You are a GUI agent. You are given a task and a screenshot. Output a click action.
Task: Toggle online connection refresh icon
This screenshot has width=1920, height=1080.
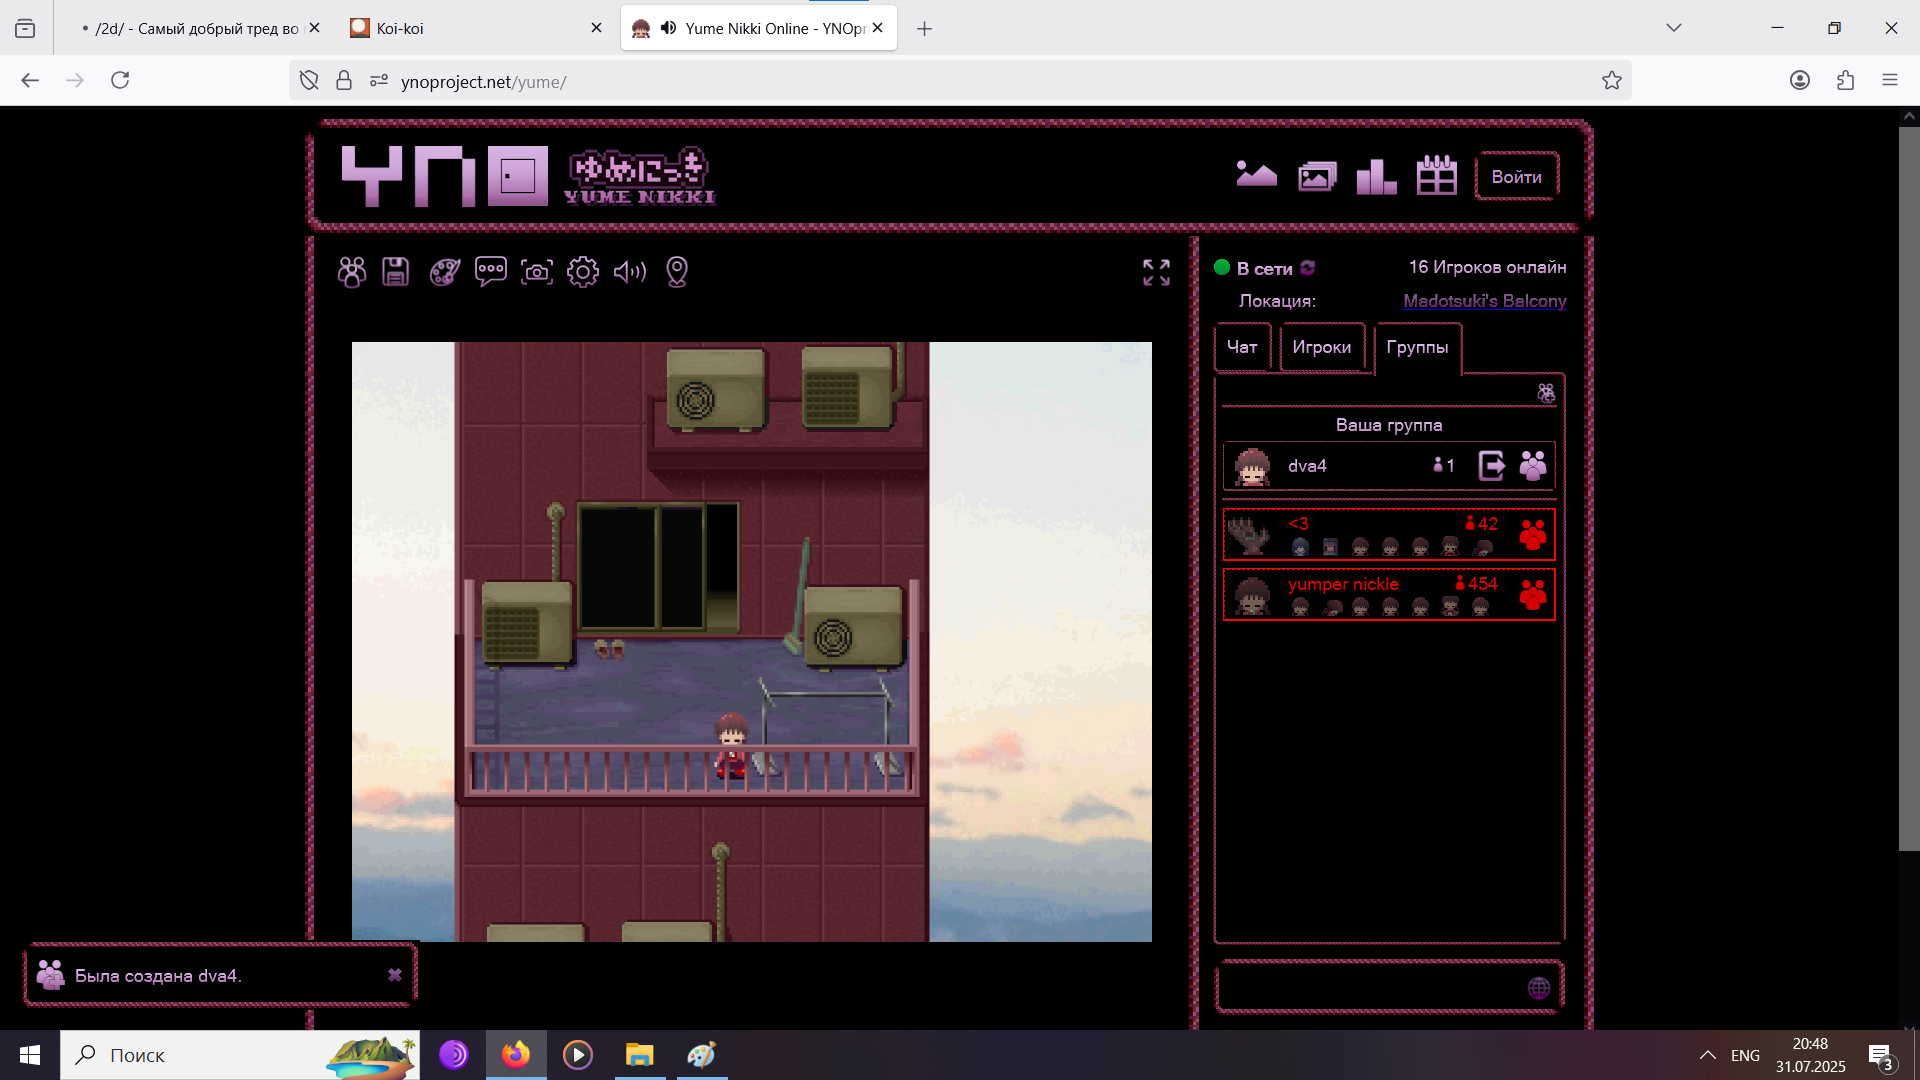(x=1308, y=268)
